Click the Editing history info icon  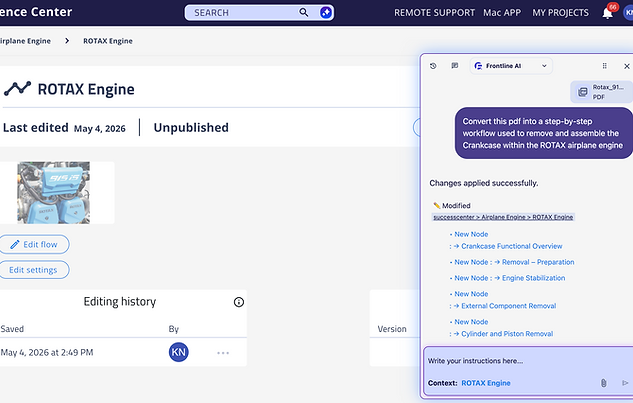pos(239,302)
